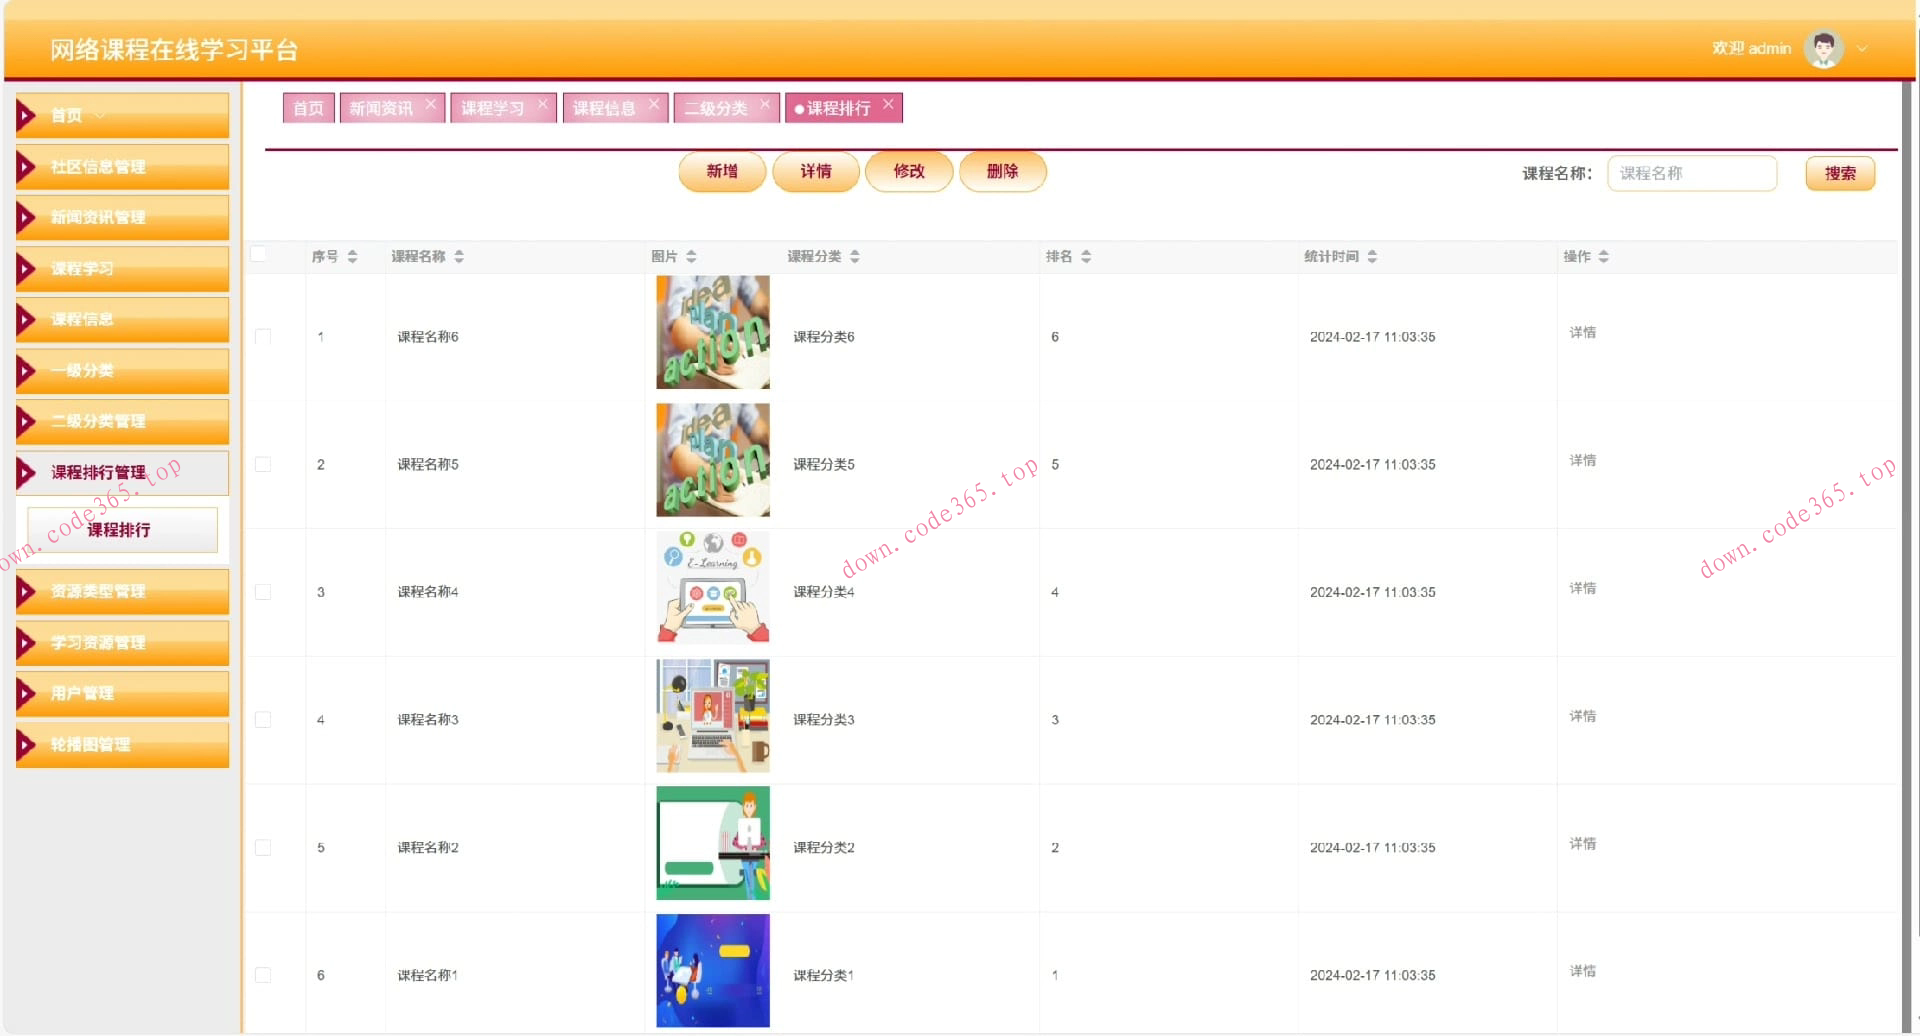Sort by the 排名 column sort icon
The width and height of the screenshot is (1920, 1036).
[1086, 256]
